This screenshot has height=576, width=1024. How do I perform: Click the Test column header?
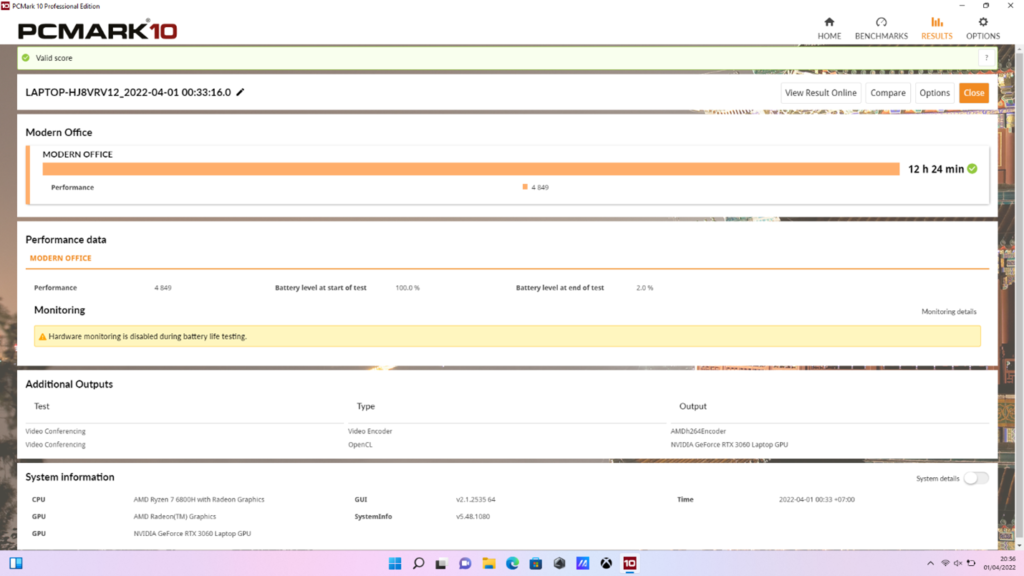pos(41,406)
